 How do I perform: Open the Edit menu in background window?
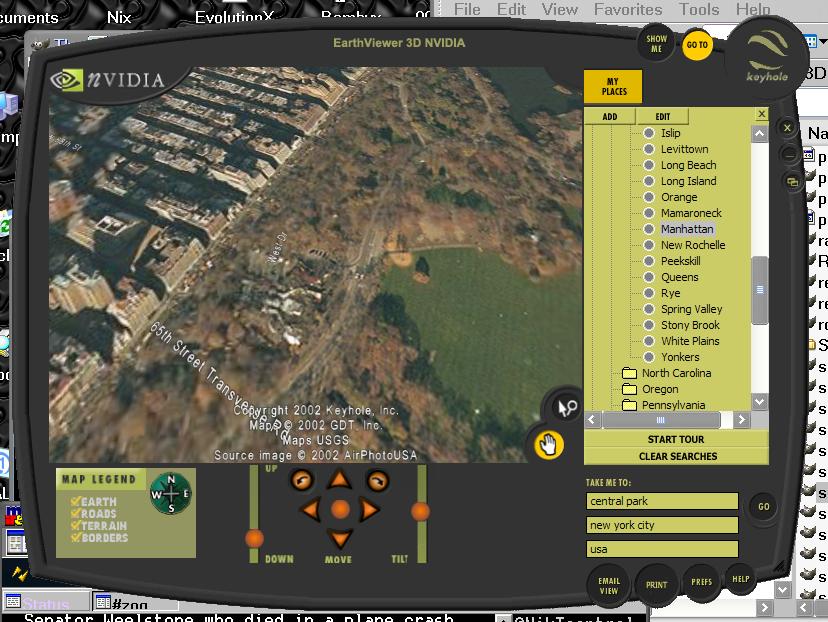point(511,9)
